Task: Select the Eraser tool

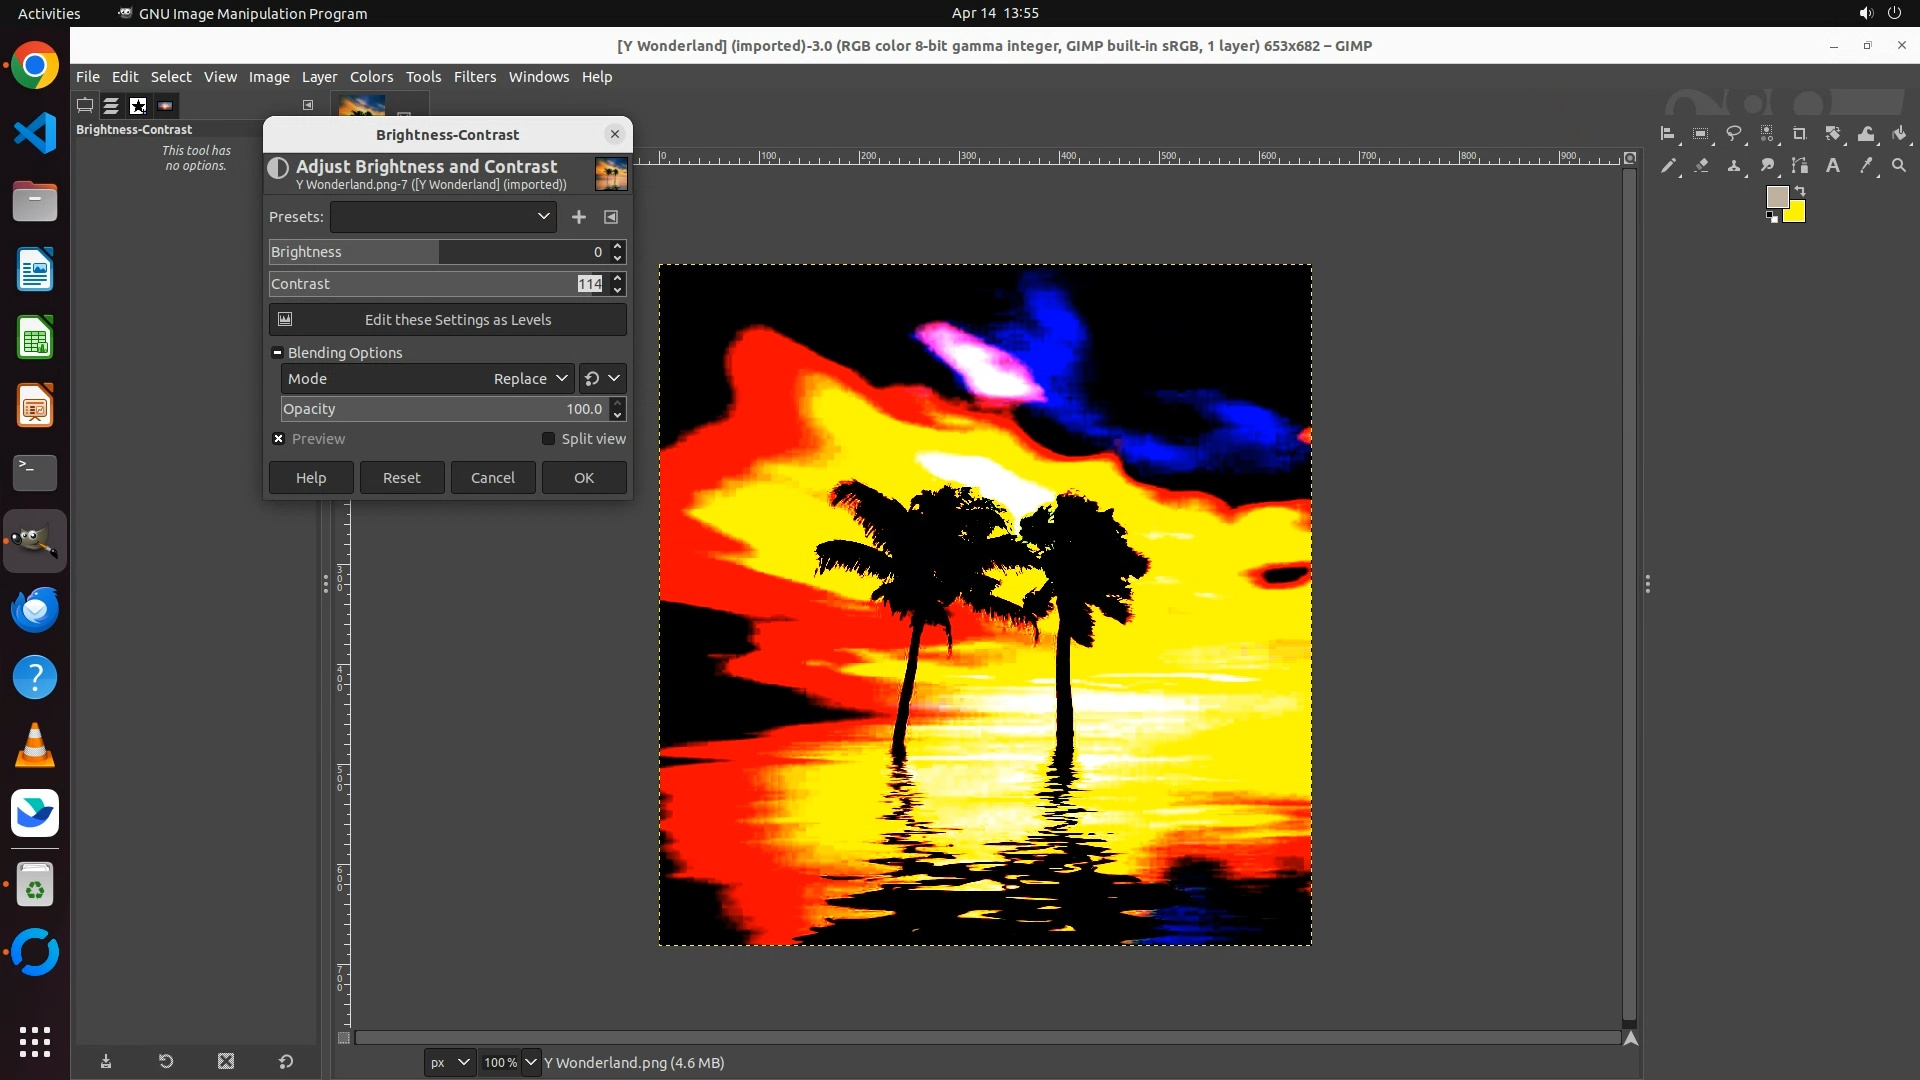Action: tap(1701, 166)
